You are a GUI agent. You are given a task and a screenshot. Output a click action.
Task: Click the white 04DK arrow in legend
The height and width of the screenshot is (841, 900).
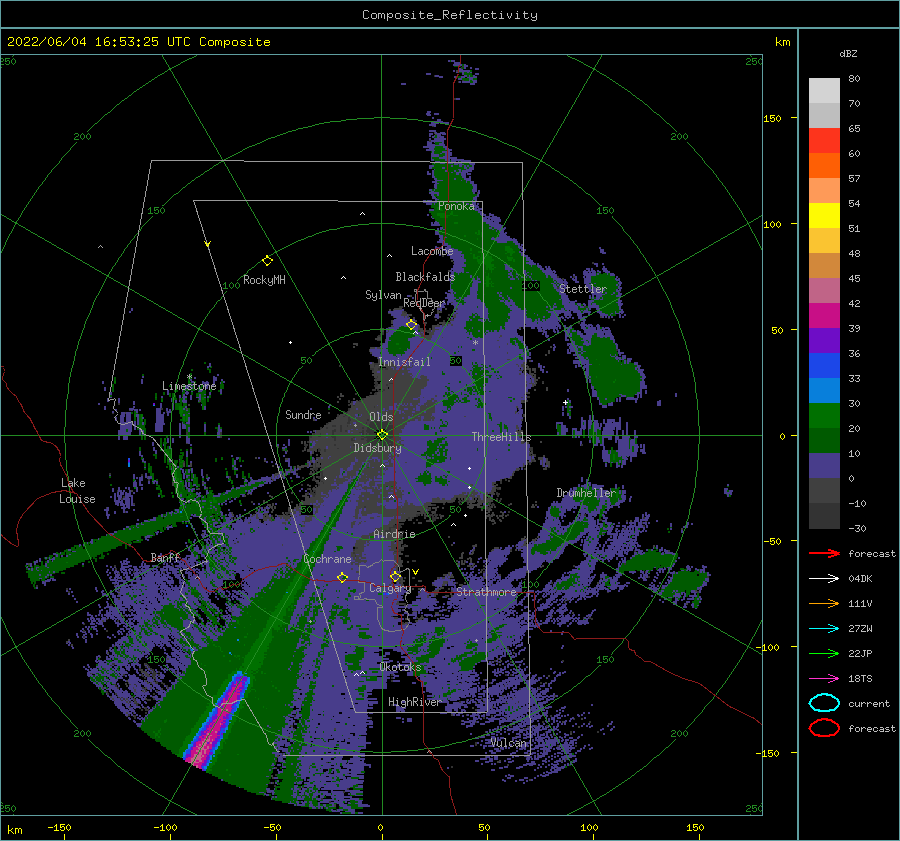(824, 578)
